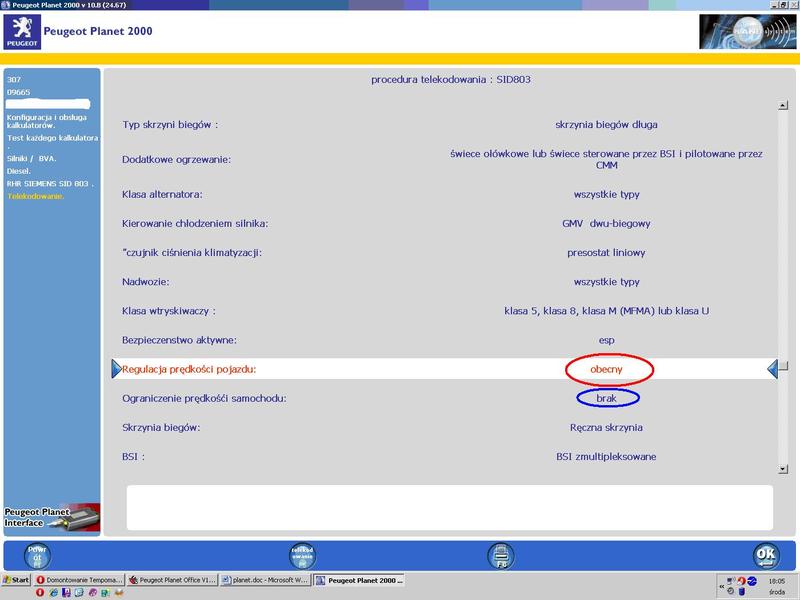Open 'RHR SIEMENS SID 803' breadcrumb
The height and width of the screenshot is (600, 800).
point(50,184)
